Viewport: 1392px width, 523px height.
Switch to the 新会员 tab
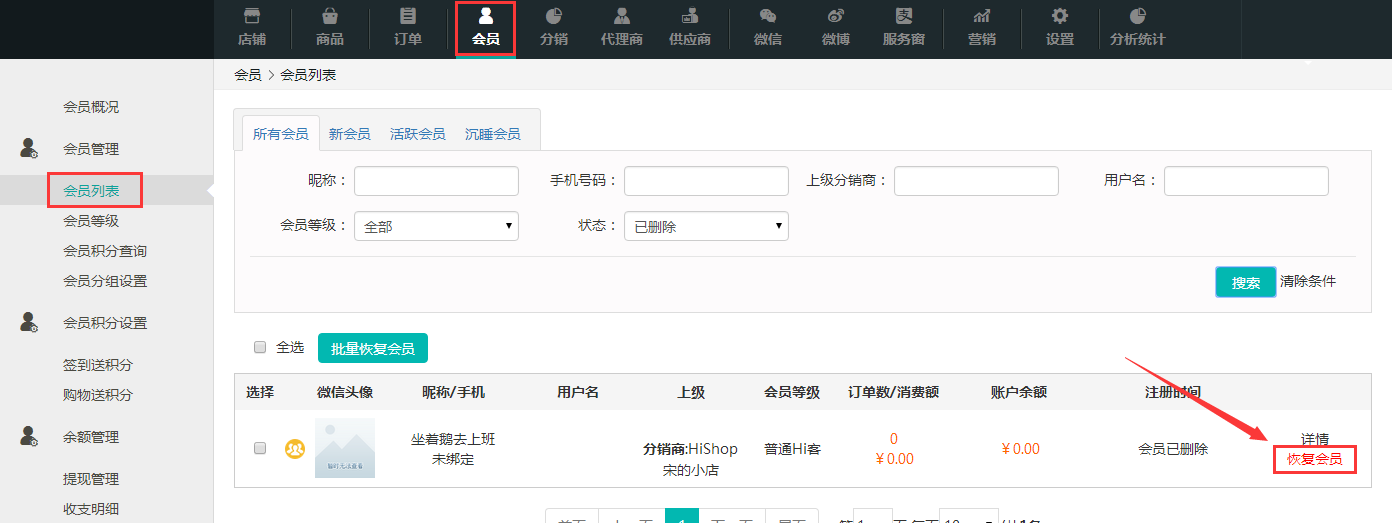349,134
